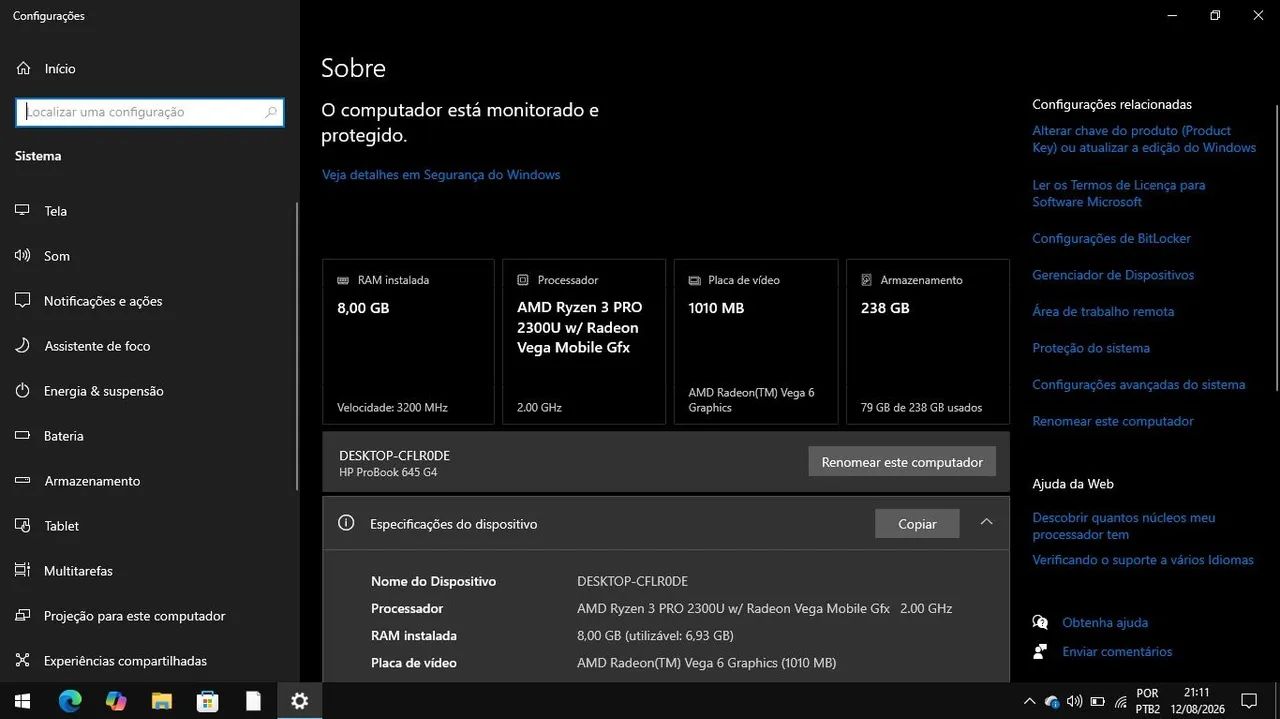Click the Bateria icon in sidebar
Viewport: 1280px width, 719px height.
(x=23, y=436)
